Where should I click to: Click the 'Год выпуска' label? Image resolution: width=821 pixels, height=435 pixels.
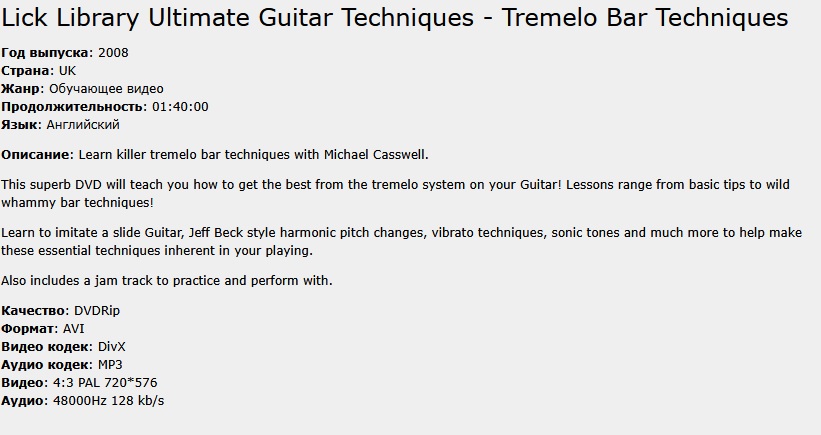(45, 52)
